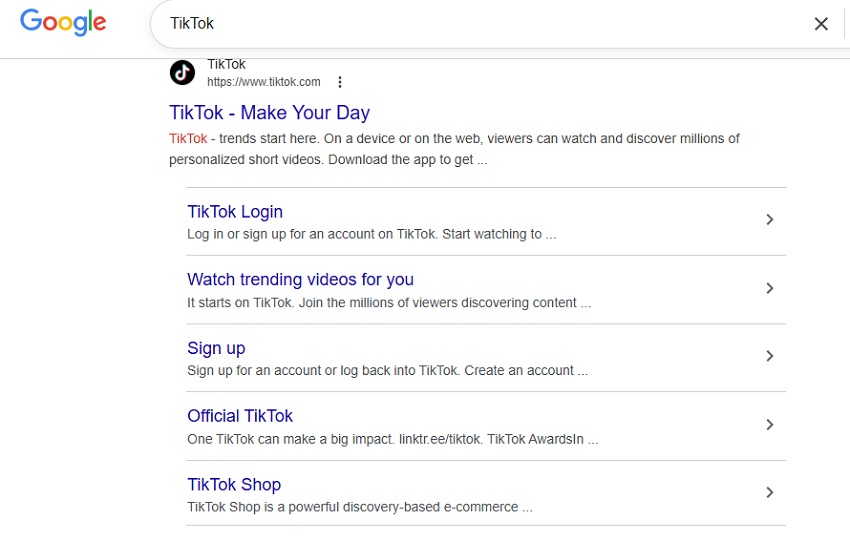Viewport: 850px width, 541px height.
Task: Clear the search box with X
Action: [x=821, y=24]
